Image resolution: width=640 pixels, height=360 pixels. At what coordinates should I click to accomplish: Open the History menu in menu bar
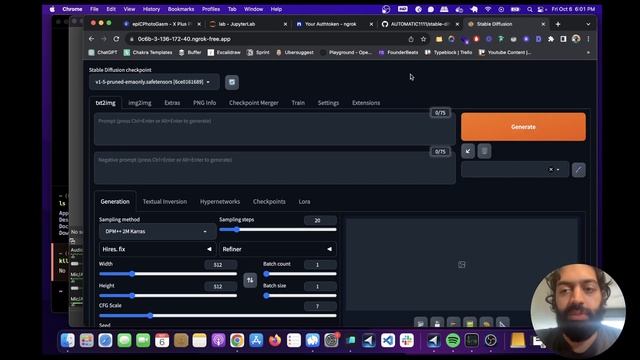pyautogui.click(x=151, y=9)
